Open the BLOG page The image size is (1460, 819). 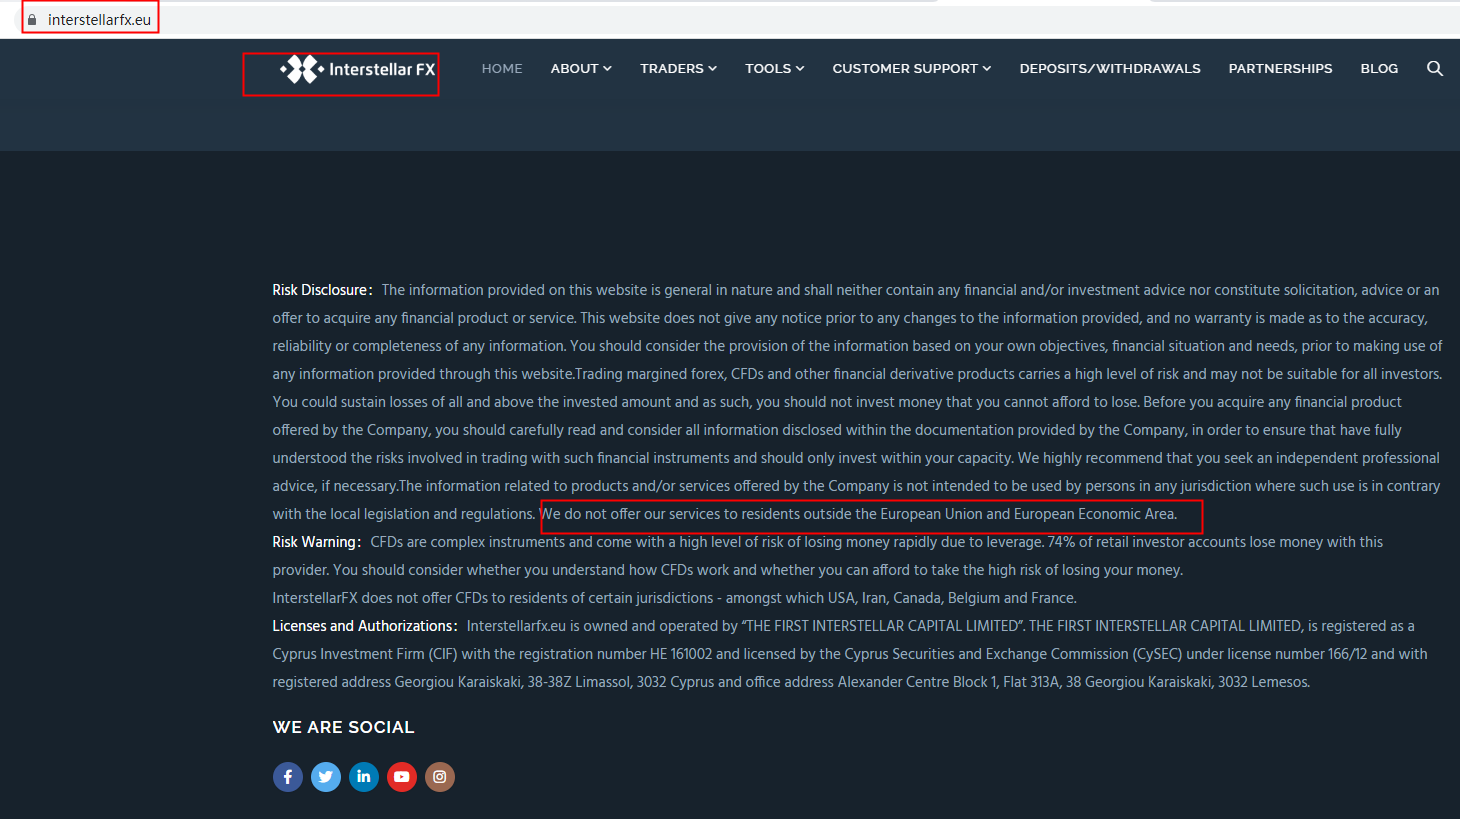1379,69
